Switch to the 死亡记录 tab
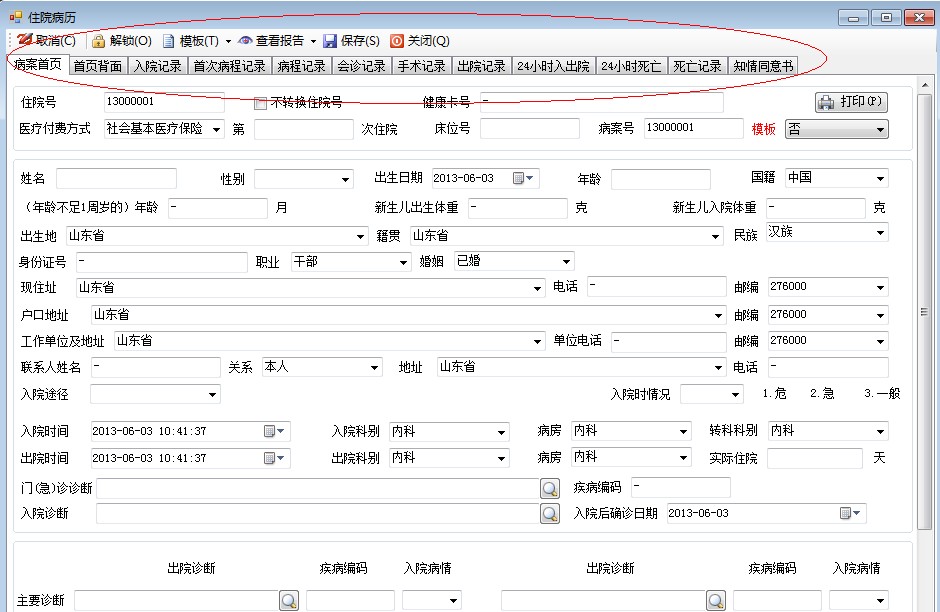The image size is (940, 612). pyautogui.click(x=697, y=66)
